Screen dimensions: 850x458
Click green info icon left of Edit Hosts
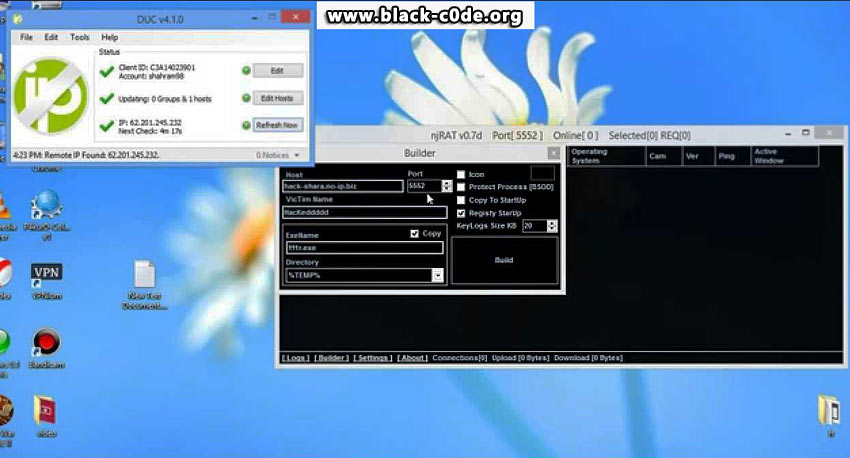[246, 98]
